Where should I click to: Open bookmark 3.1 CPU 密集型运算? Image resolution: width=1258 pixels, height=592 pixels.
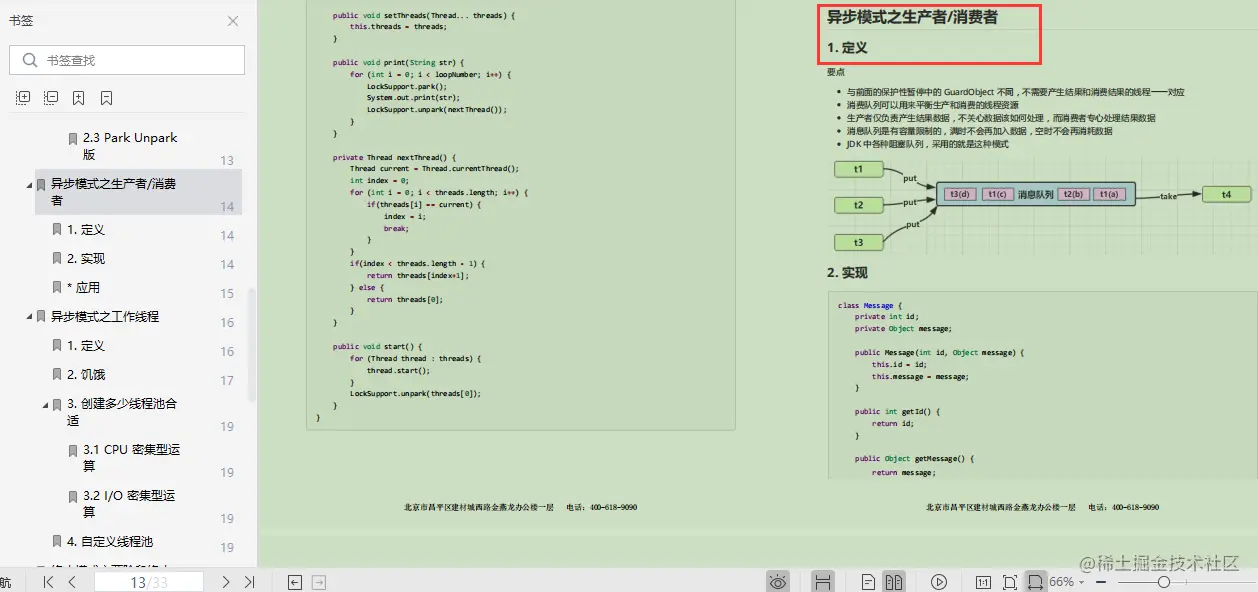coord(132,458)
